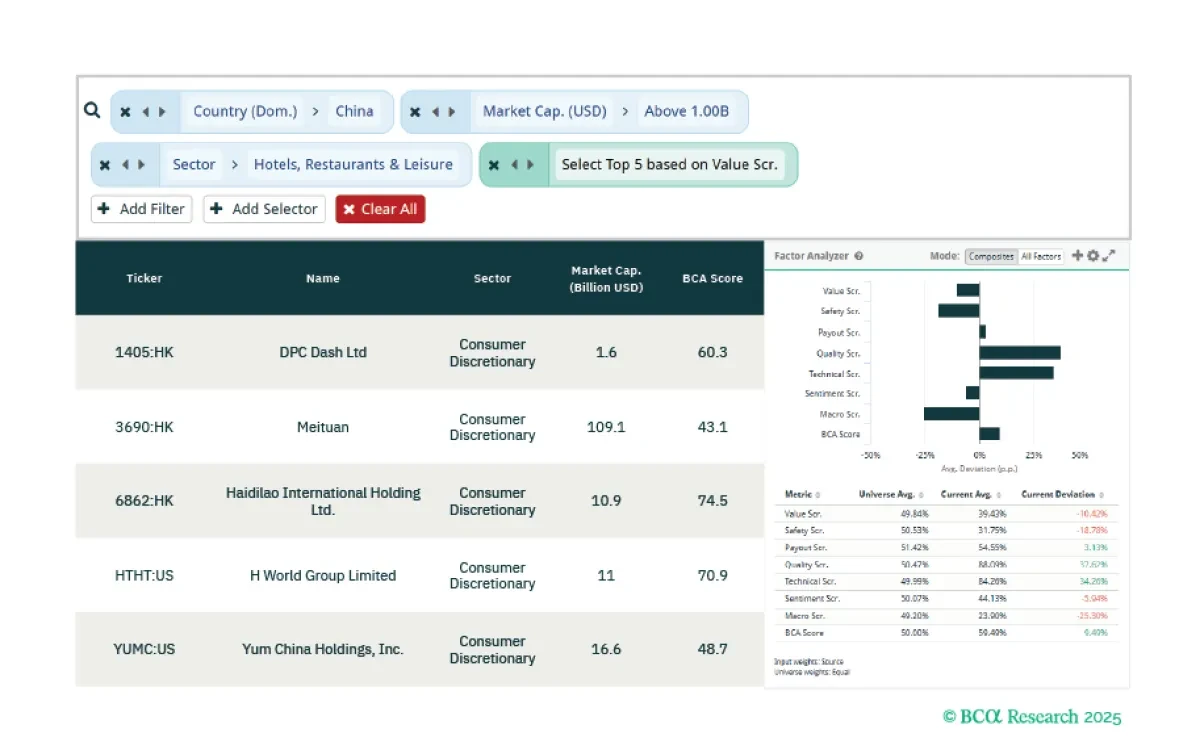
Task: Sort table by BCA Score header
Action: click(x=712, y=279)
